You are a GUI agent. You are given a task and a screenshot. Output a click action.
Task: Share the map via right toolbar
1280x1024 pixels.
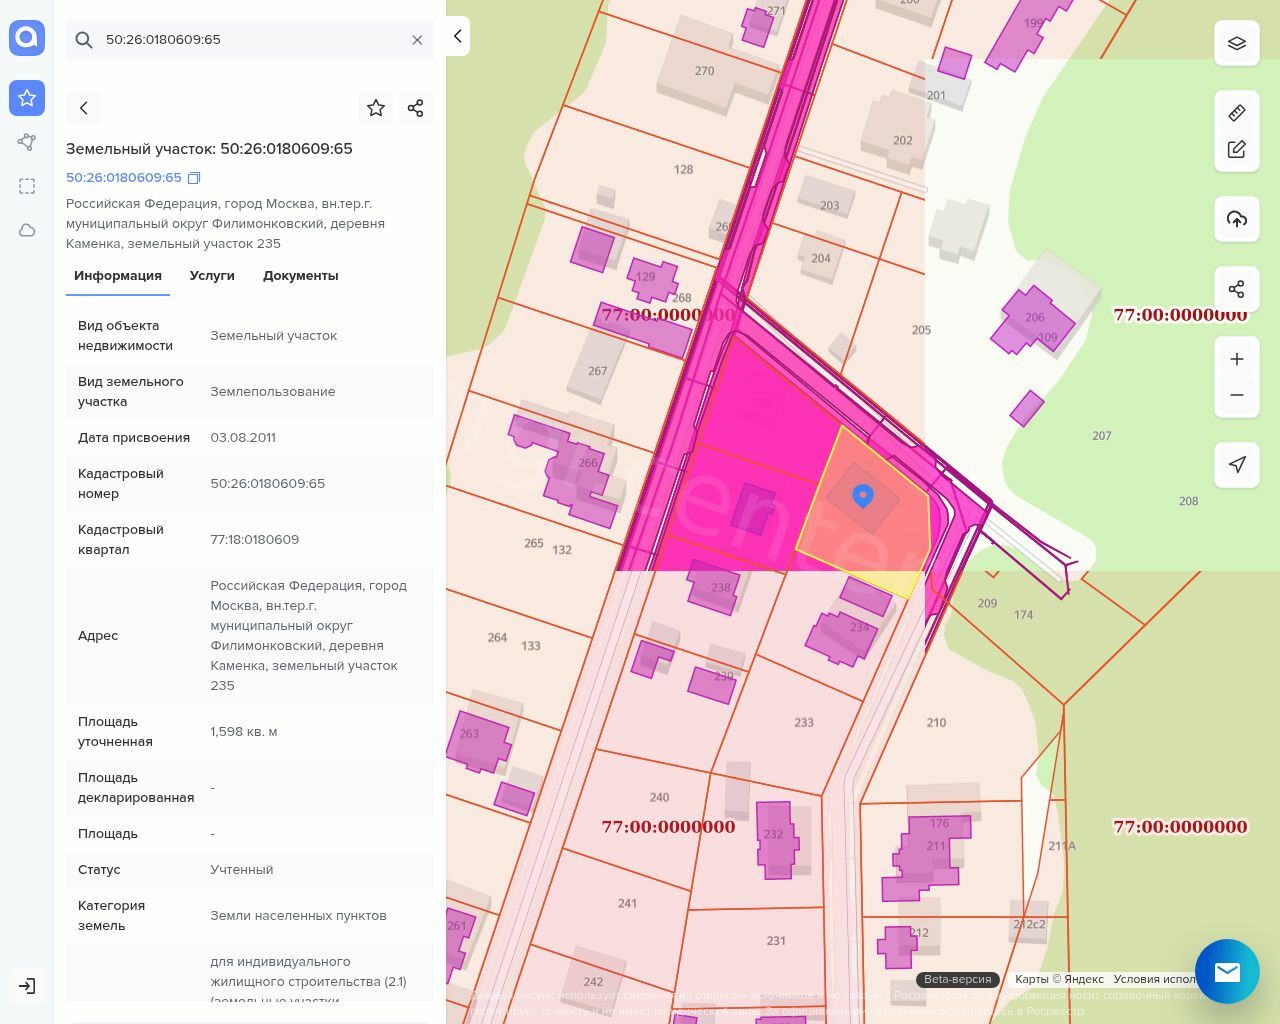(x=1237, y=289)
